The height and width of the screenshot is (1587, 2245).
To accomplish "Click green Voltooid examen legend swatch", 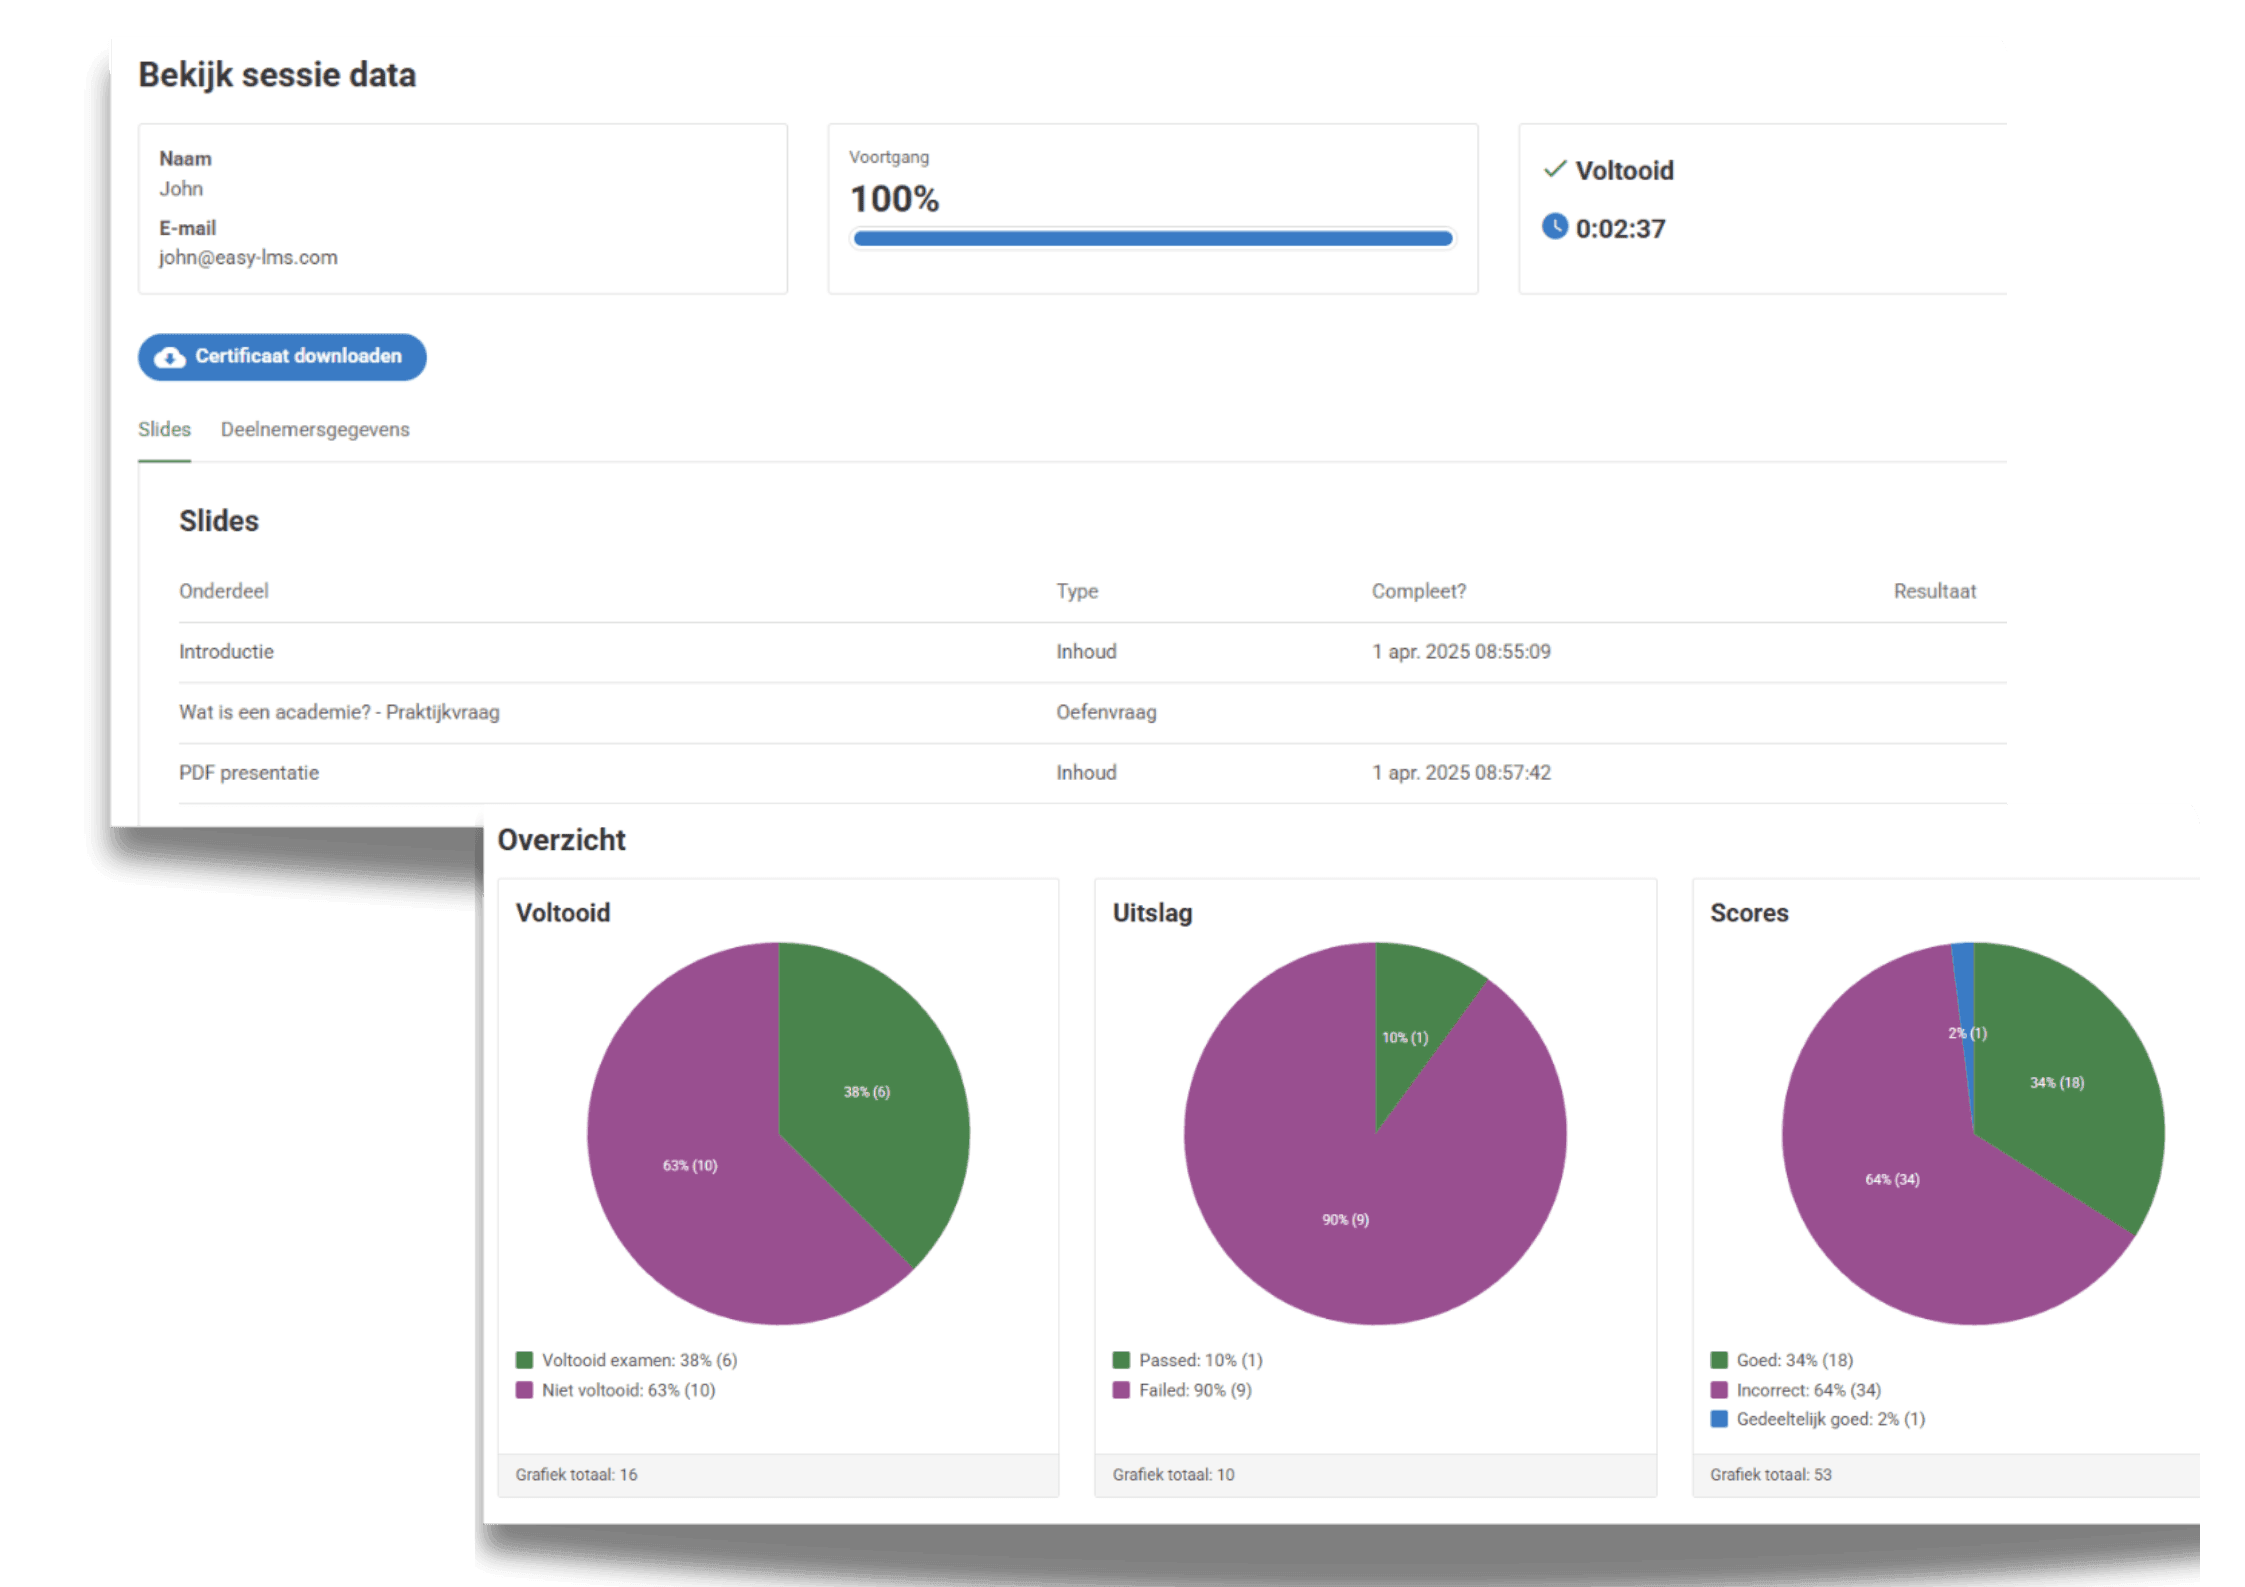I will pos(524,1360).
